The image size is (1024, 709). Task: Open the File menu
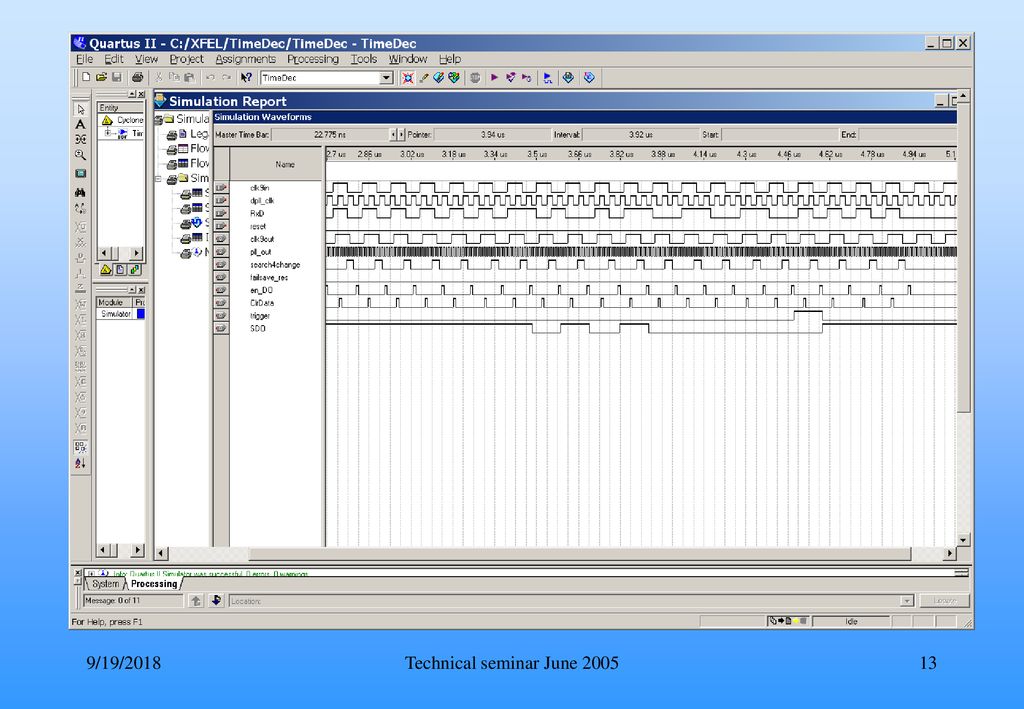(84, 59)
